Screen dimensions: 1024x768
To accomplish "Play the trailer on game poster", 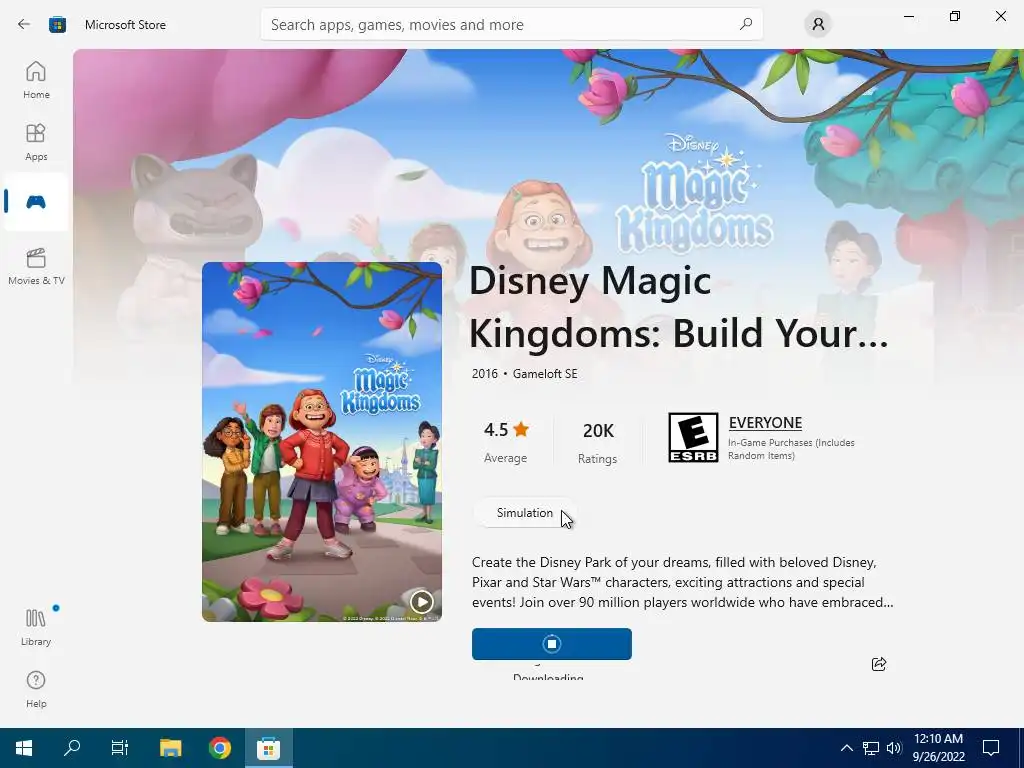I will [421, 601].
